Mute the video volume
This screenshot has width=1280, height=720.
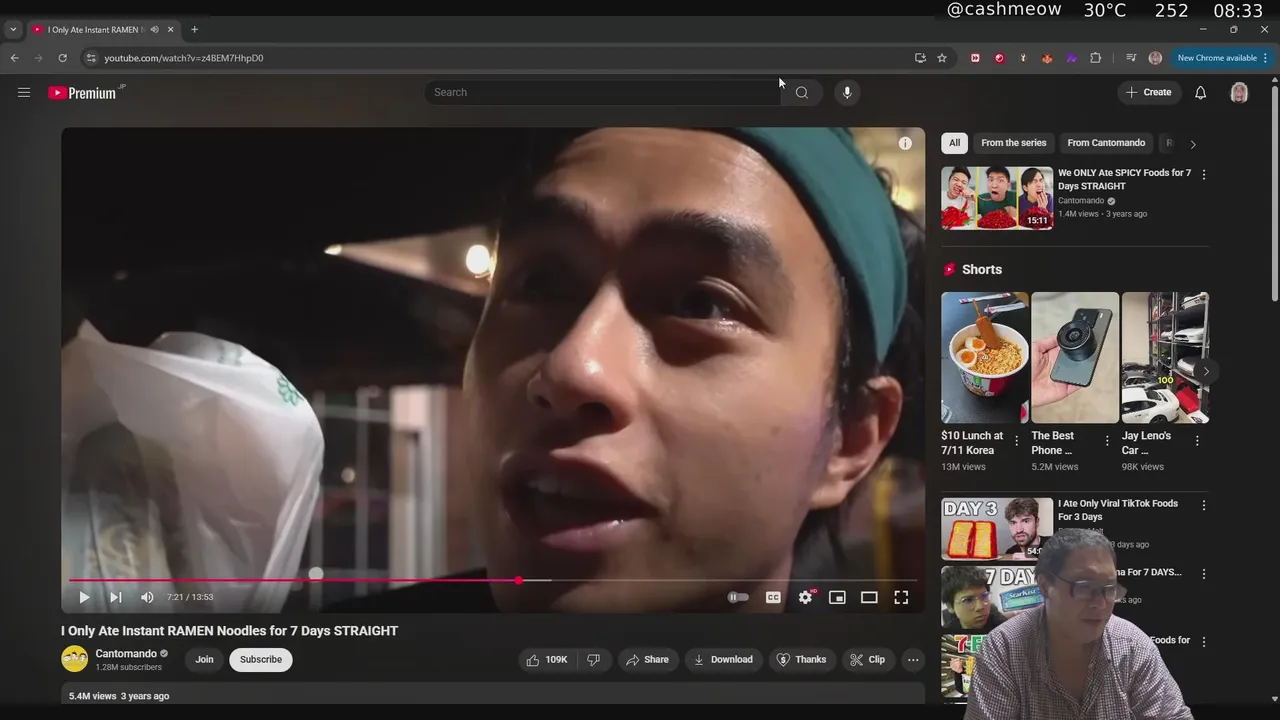pos(147,597)
